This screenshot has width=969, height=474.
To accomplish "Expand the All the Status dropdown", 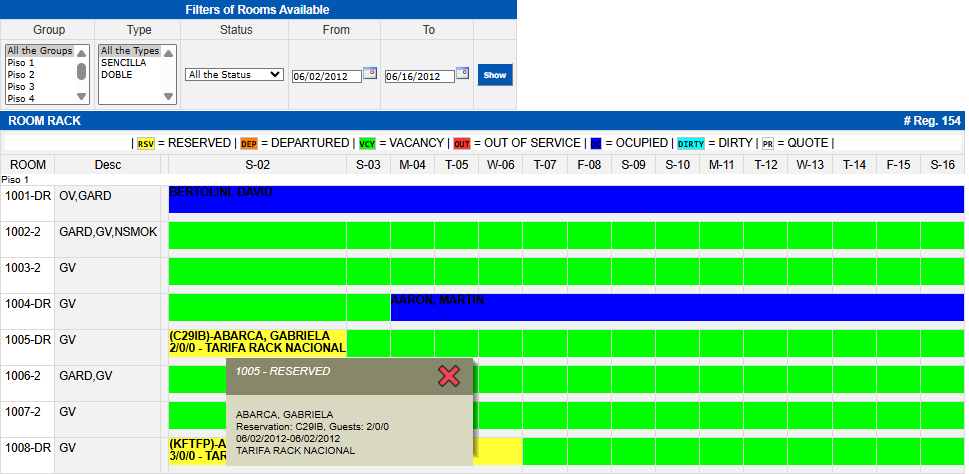I will [x=235, y=74].
